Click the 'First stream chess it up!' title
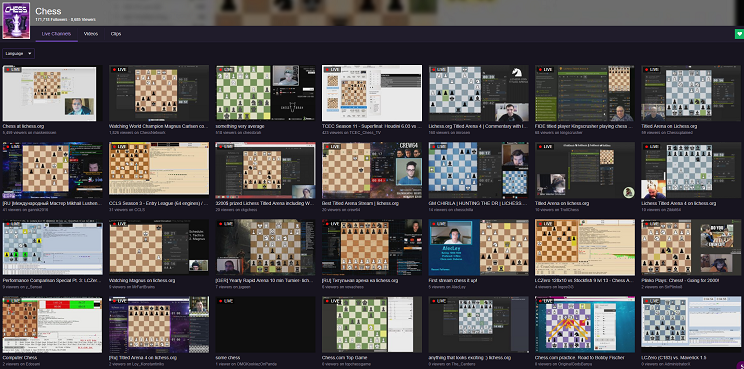744x369 pixels. (x=453, y=281)
